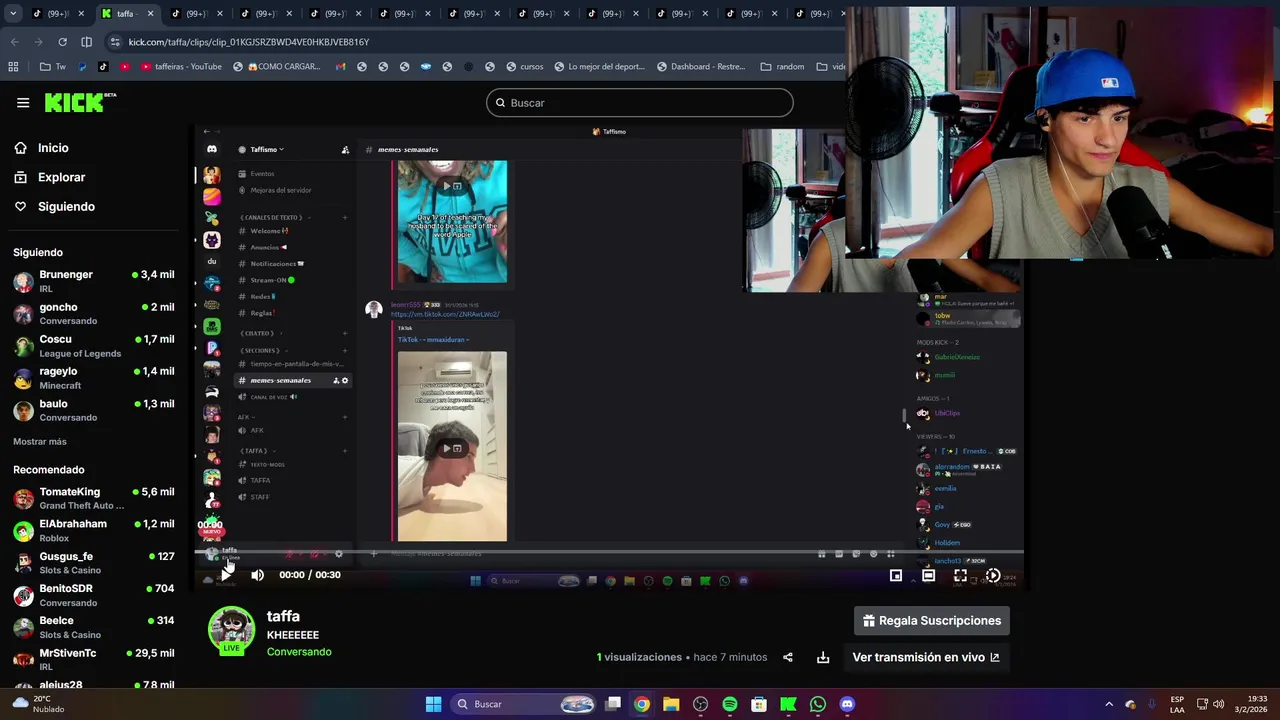Screen dimensions: 1280x720
Task: Open the random bookmarks folder
Action: (782, 67)
